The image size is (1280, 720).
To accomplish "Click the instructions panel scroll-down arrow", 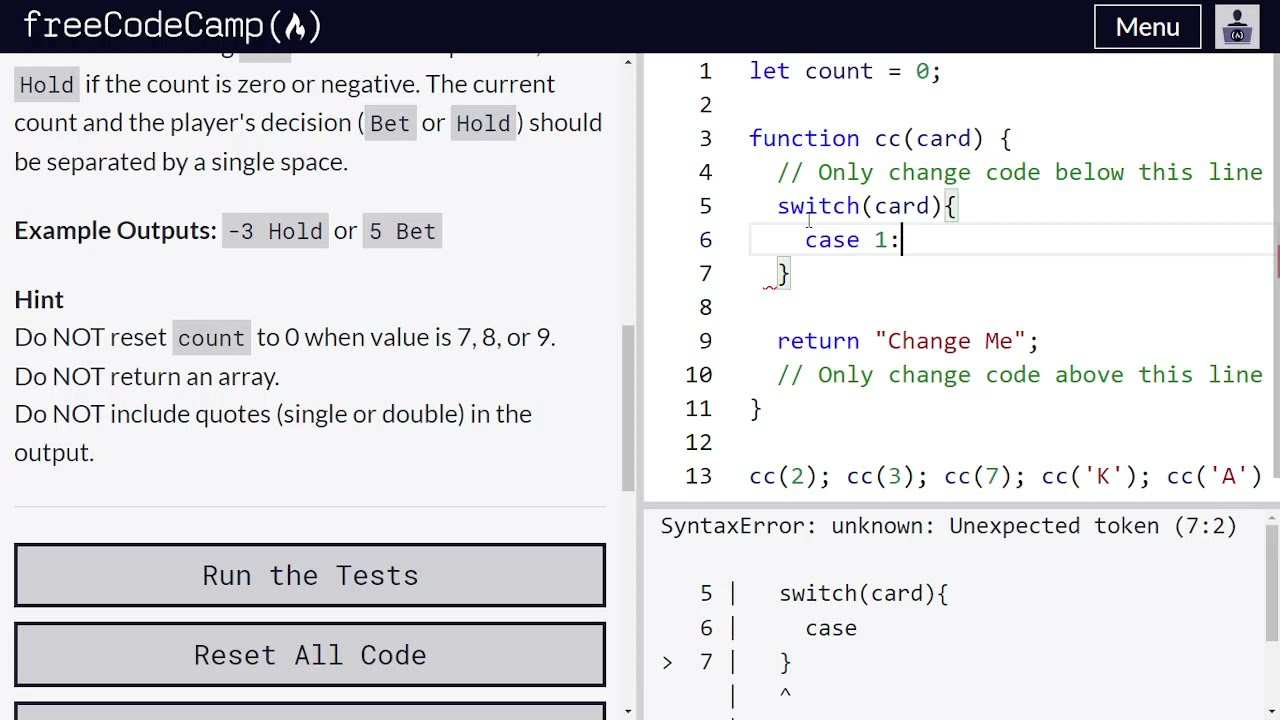I will pyautogui.click(x=628, y=710).
